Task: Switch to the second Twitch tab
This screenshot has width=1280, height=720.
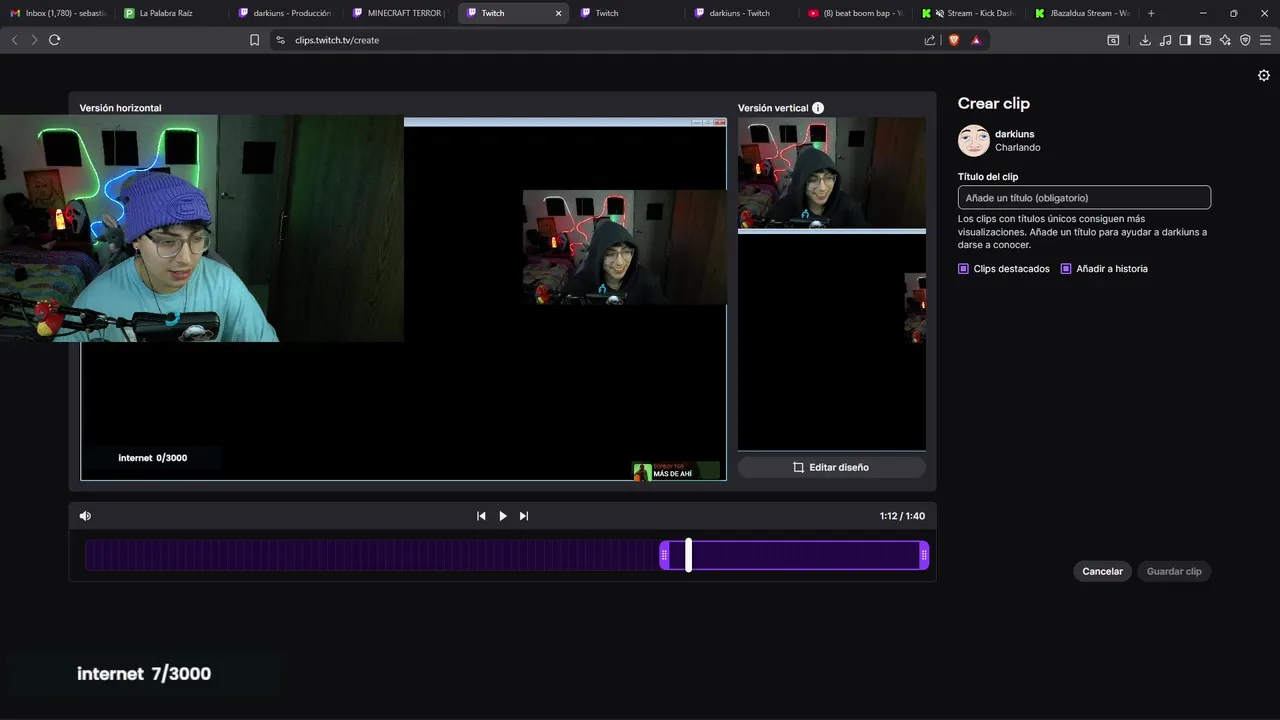Action: pyautogui.click(x=626, y=13)
